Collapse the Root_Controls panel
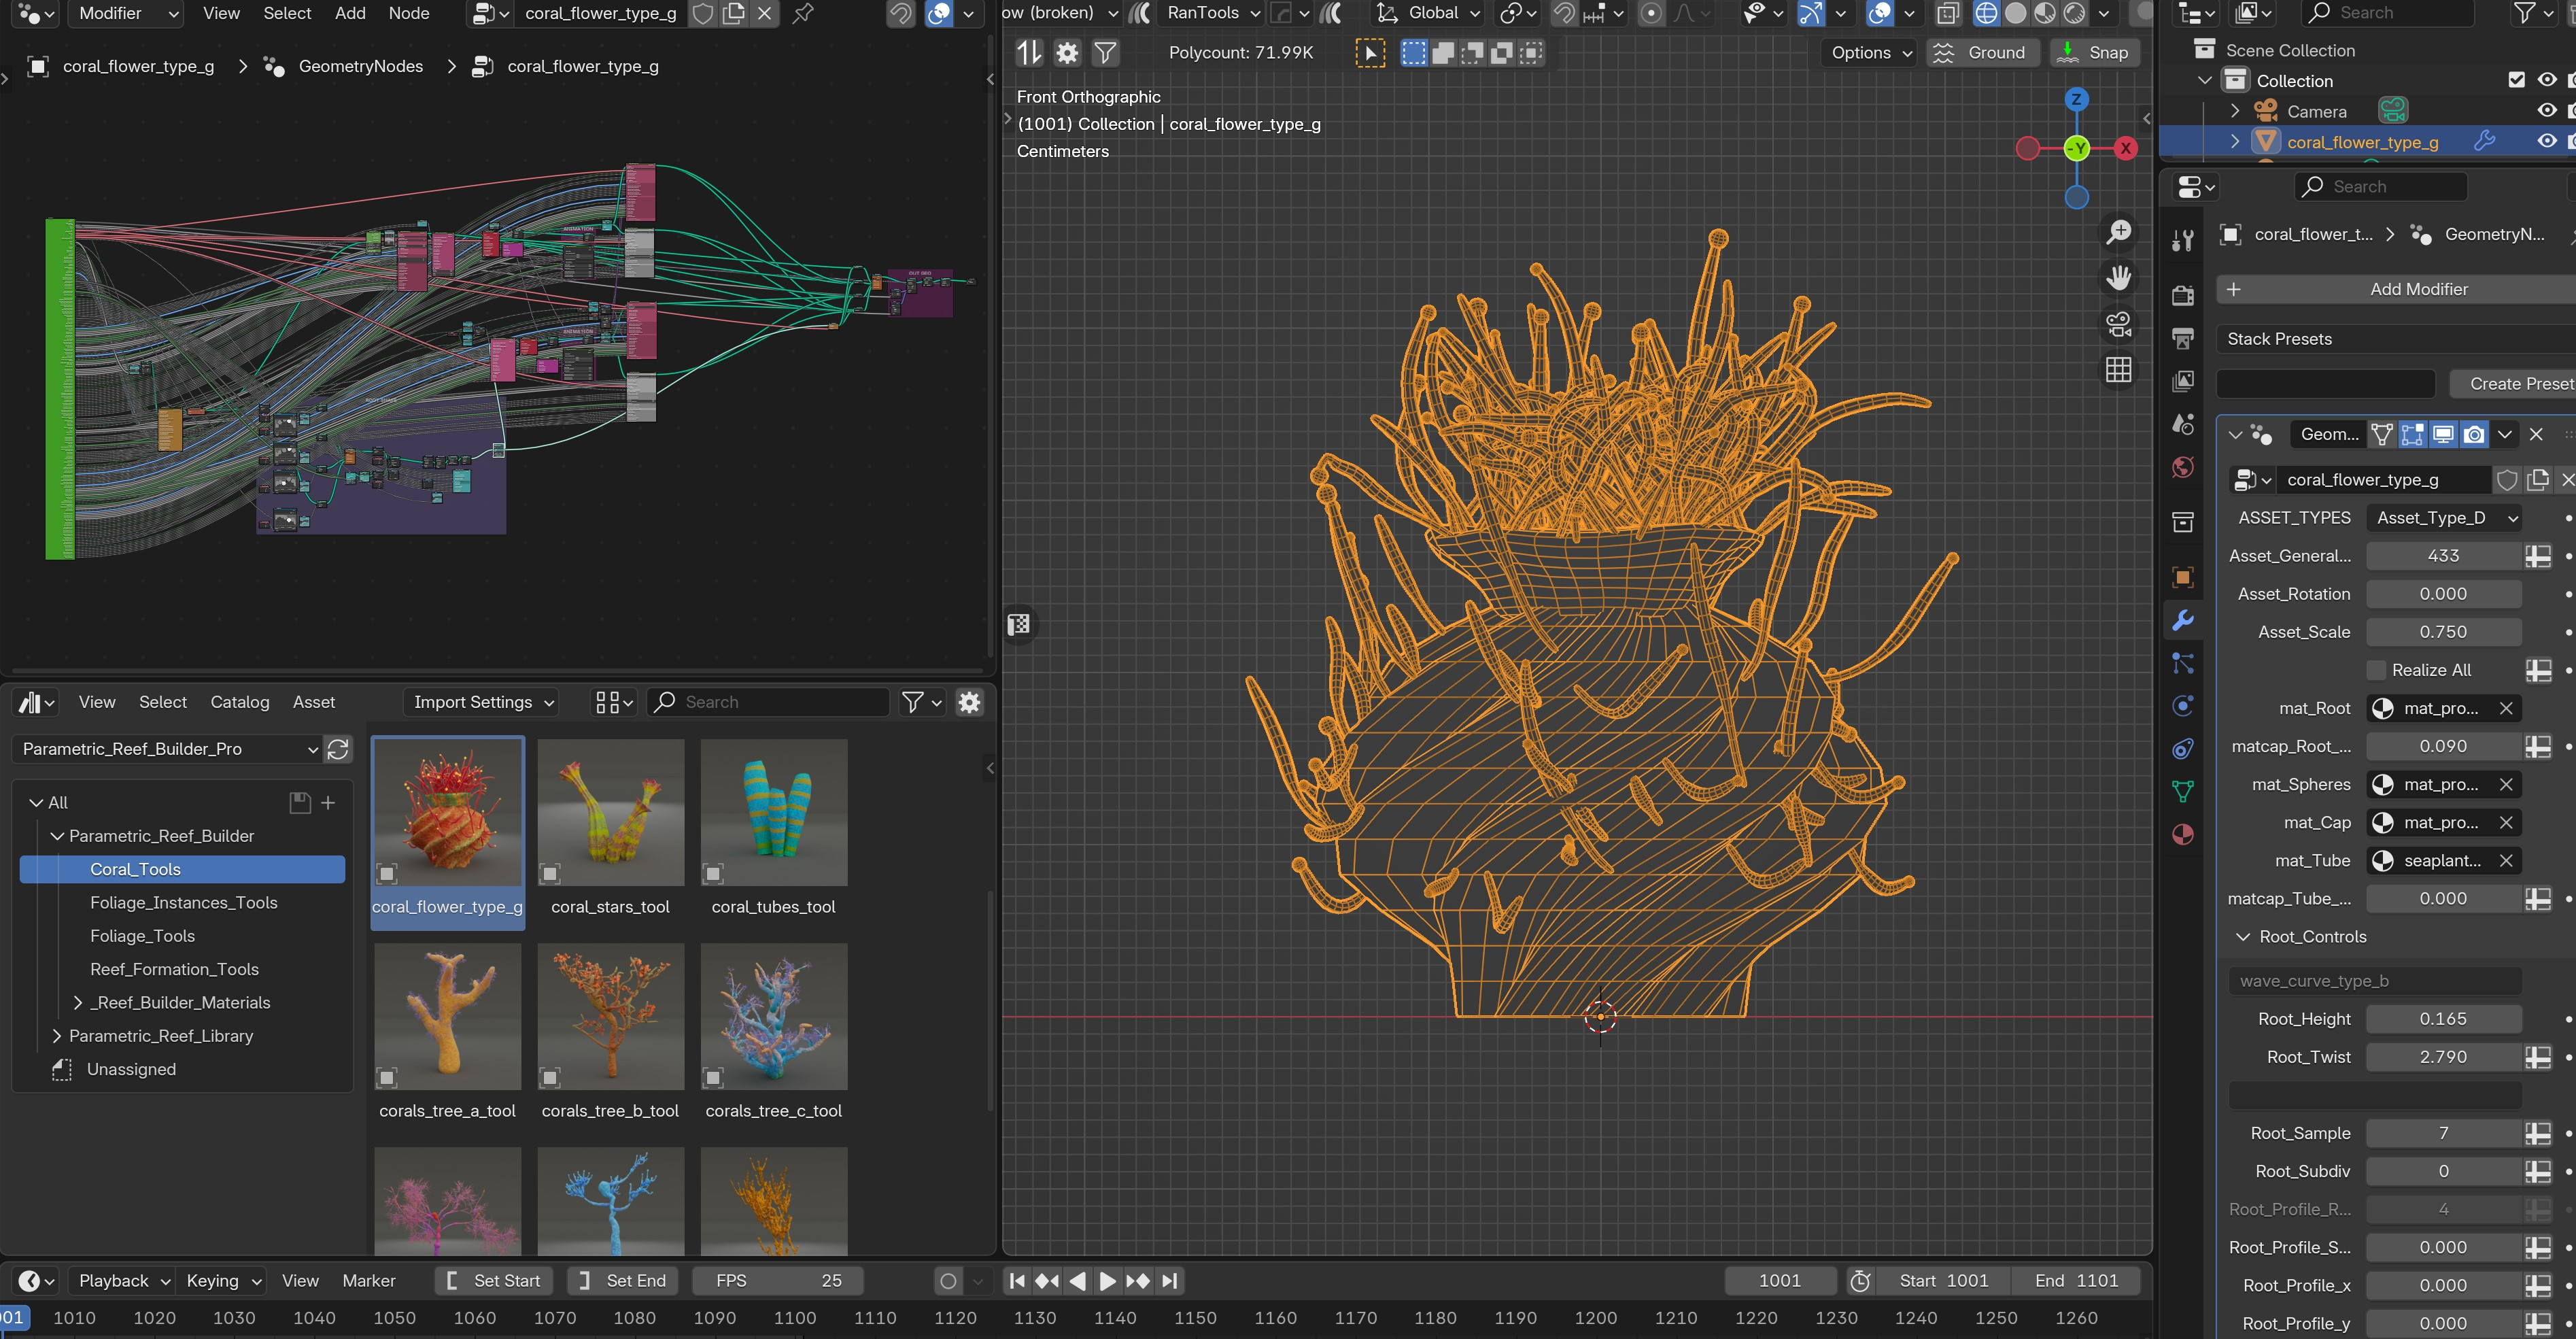Image resolution: width=2576 pixels, height=1339 pixels. [x=2243, y=937]
